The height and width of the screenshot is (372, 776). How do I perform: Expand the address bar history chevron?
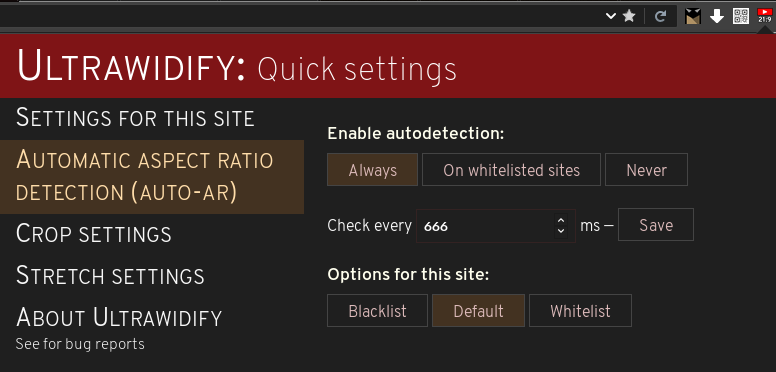[x=611, y=16]
